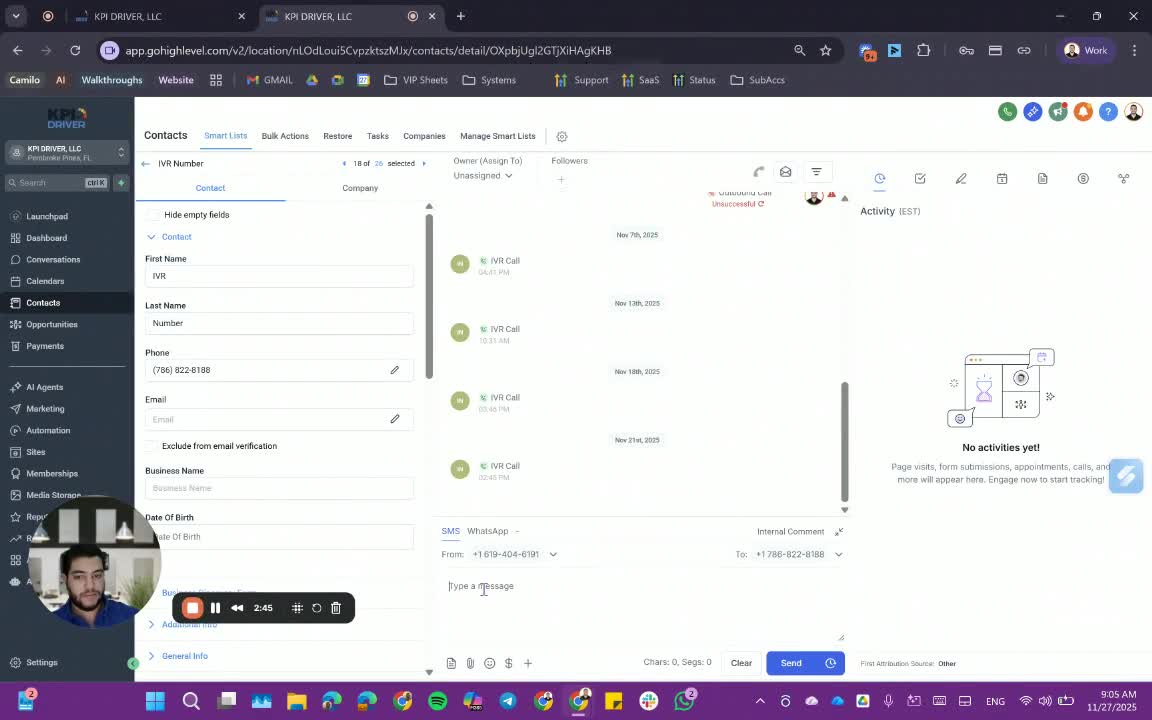Screen dimensions: 1152x720
Task: Collapse the message composer icon
Action: [839, 531]
